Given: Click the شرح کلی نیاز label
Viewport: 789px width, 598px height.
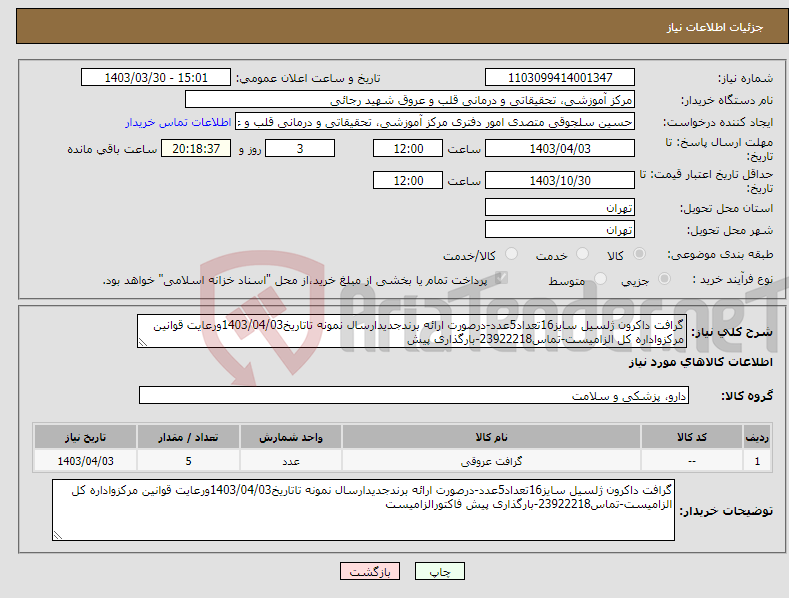Looking at the screenshot, I should (x=732, y=332).
